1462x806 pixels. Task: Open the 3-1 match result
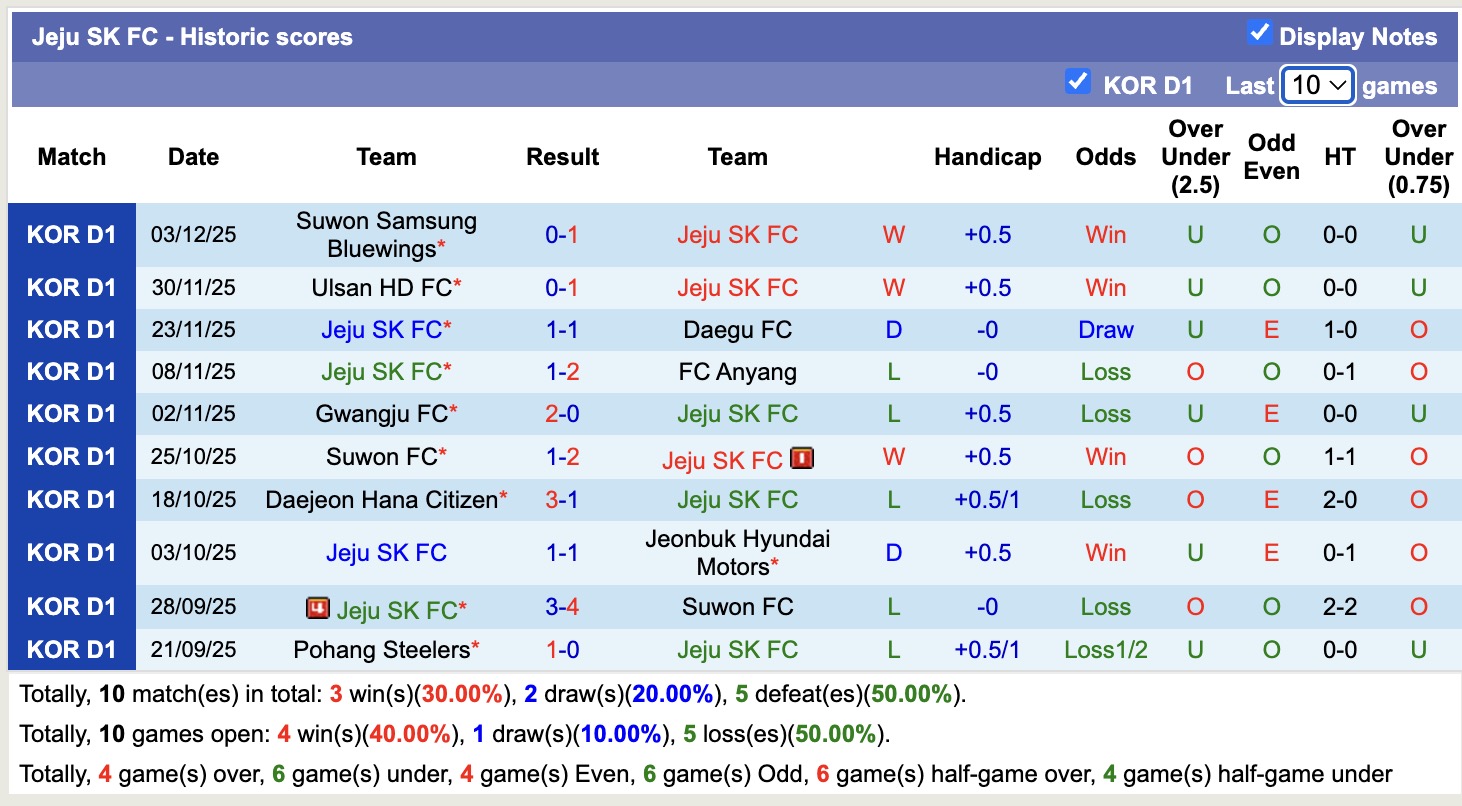pos(562,500)
